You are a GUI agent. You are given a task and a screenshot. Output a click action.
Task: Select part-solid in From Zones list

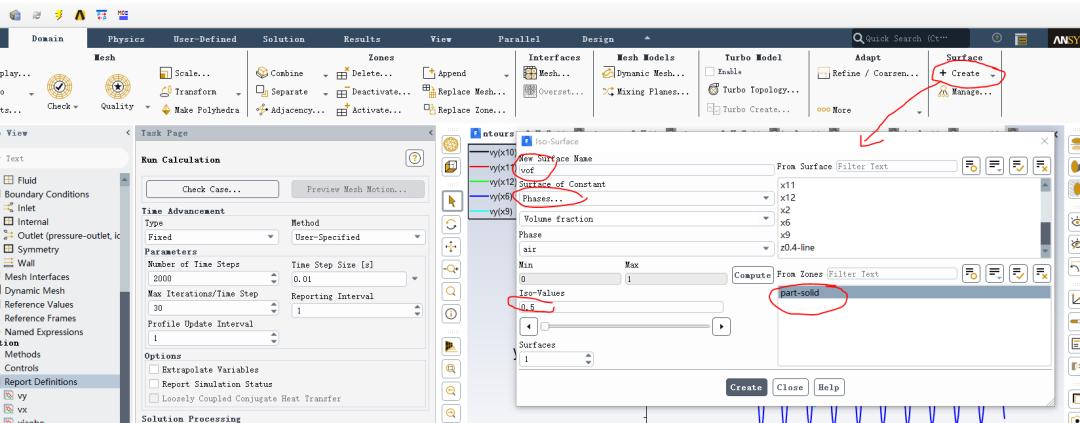tap(913, 293)
